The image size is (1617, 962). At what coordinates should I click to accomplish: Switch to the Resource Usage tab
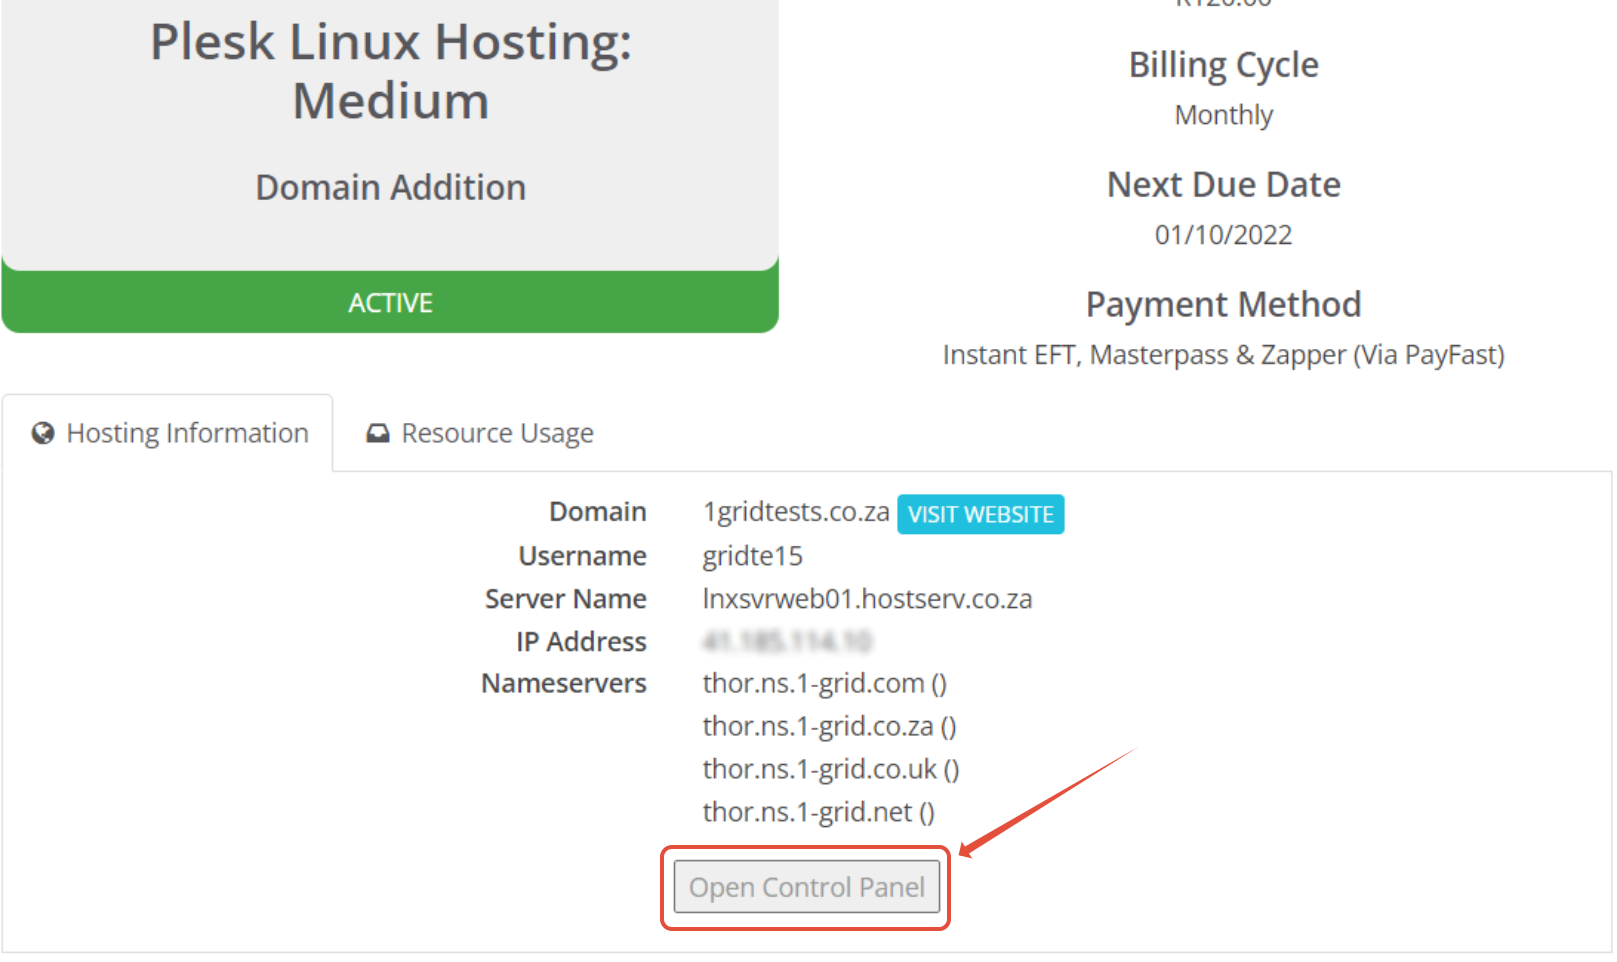479,433
